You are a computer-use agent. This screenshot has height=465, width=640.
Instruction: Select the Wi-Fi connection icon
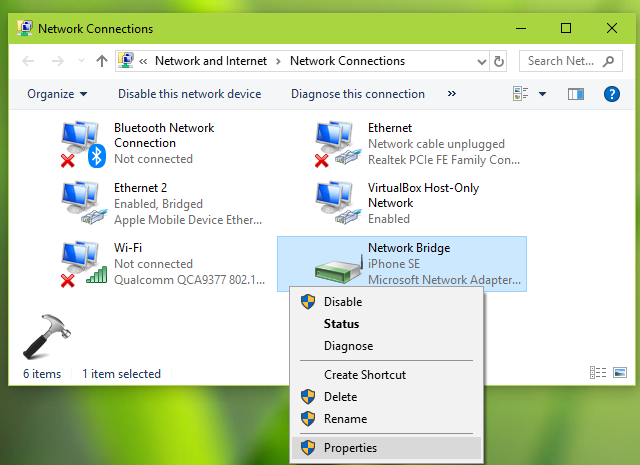point(82,263)
